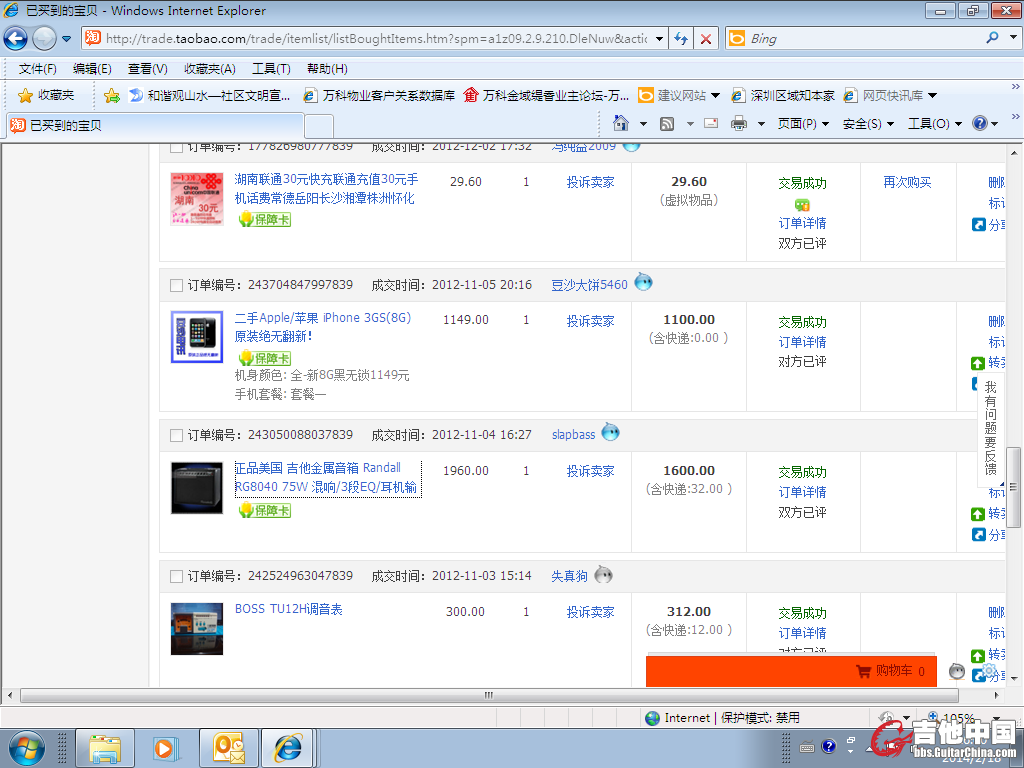Open Wangwang chat icon next to slapbass

click(610, 433)
